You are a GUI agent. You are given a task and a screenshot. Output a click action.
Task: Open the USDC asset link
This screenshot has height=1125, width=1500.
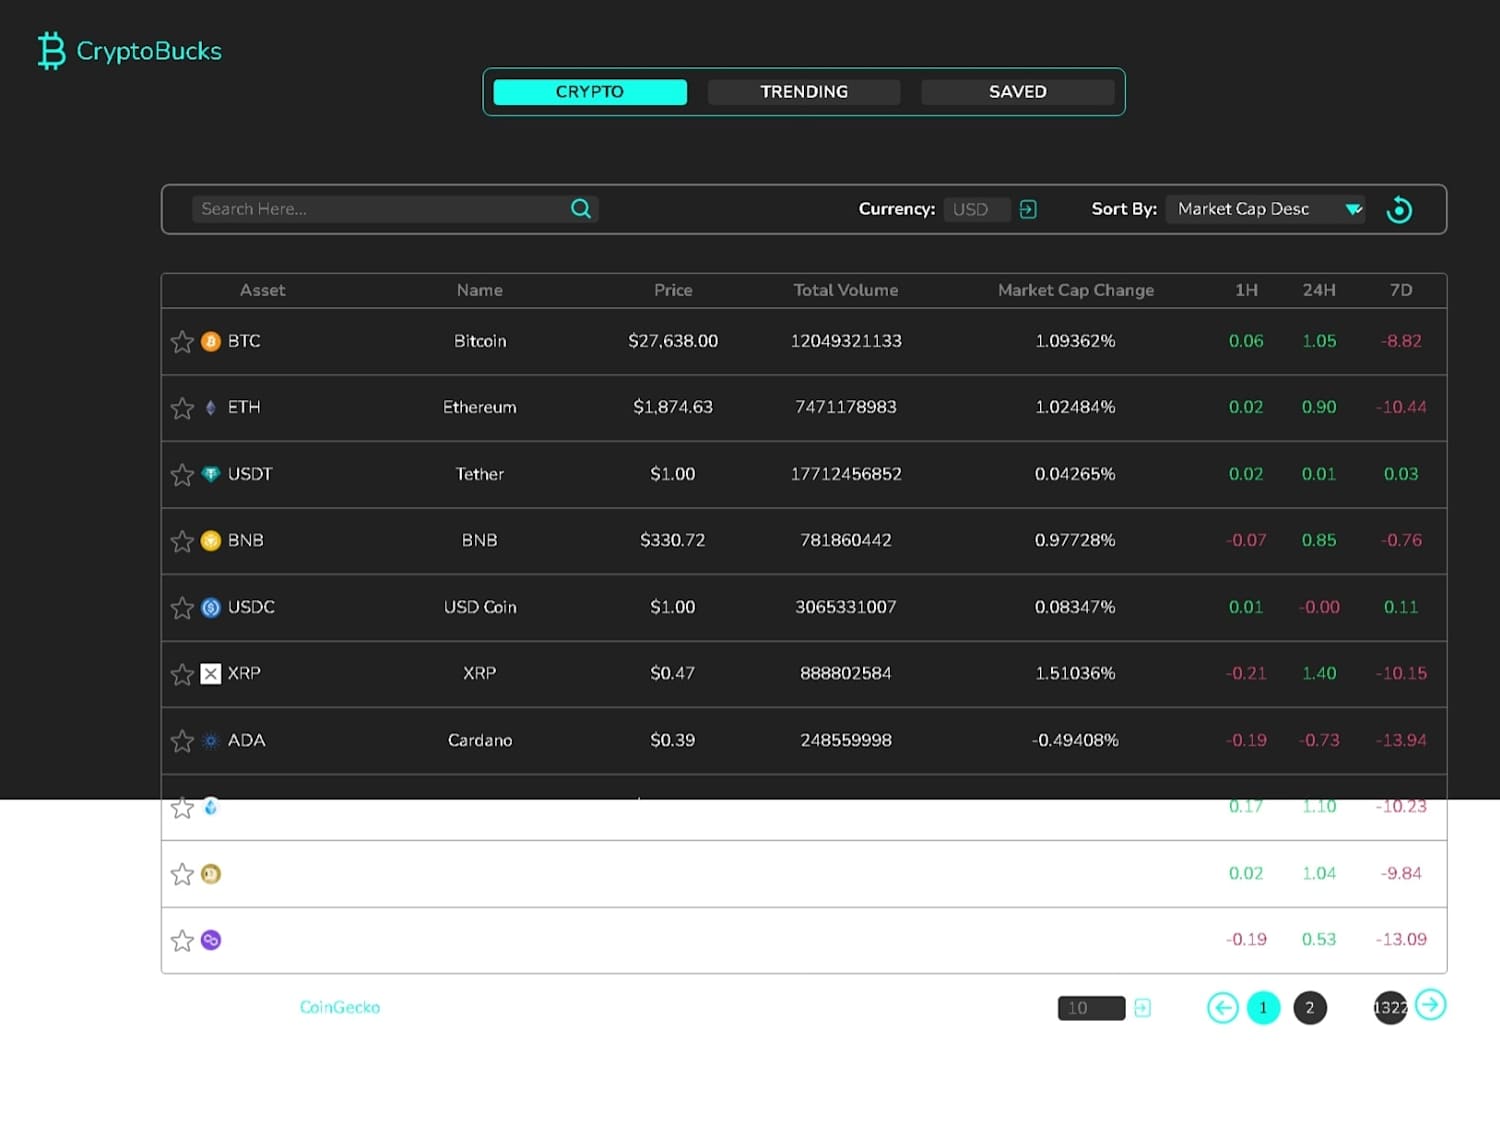pyautogui.click(x=251, y=607)
